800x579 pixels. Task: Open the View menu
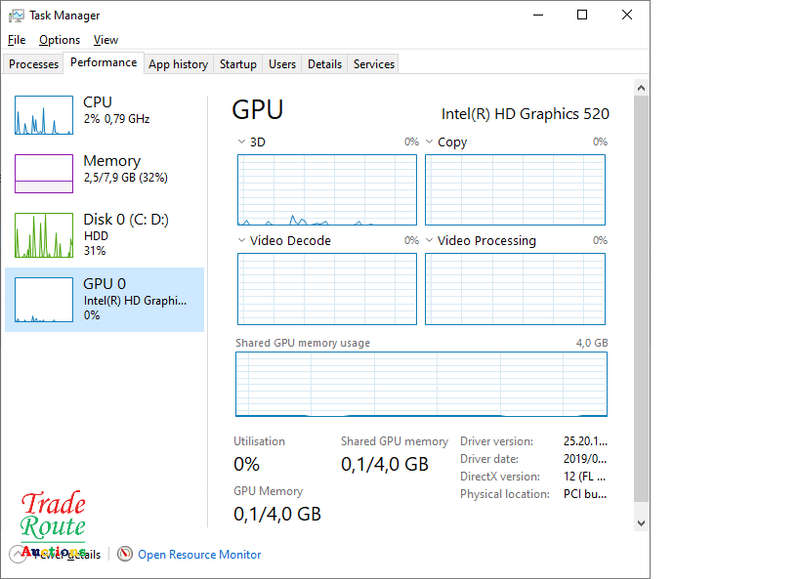click(106, 40)
